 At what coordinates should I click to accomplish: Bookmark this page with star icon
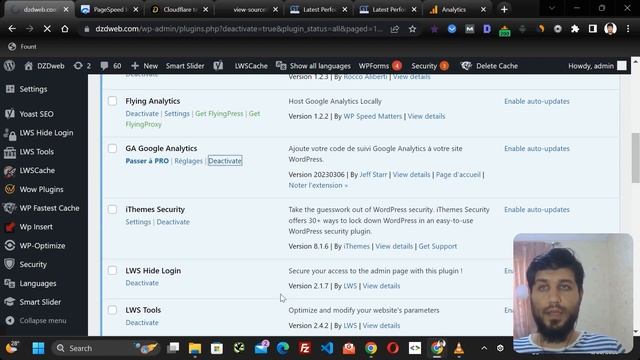(413, 29)
